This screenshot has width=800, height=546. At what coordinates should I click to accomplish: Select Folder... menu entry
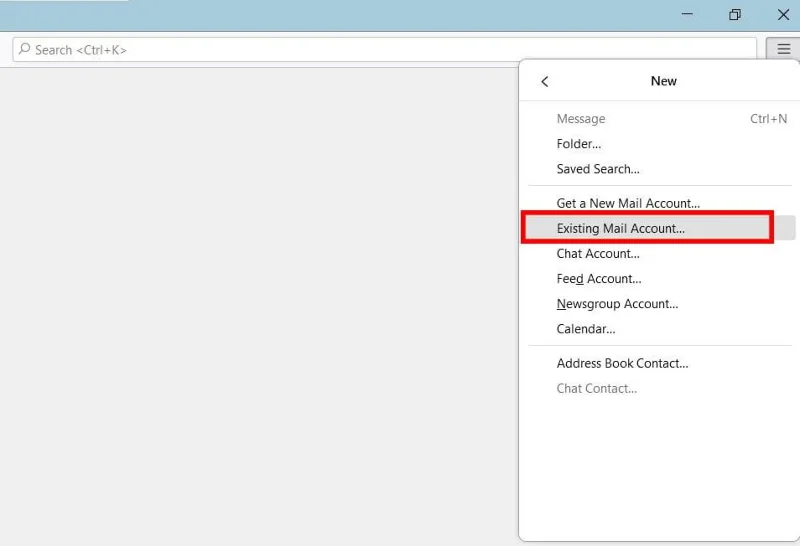tap(660, 144)
